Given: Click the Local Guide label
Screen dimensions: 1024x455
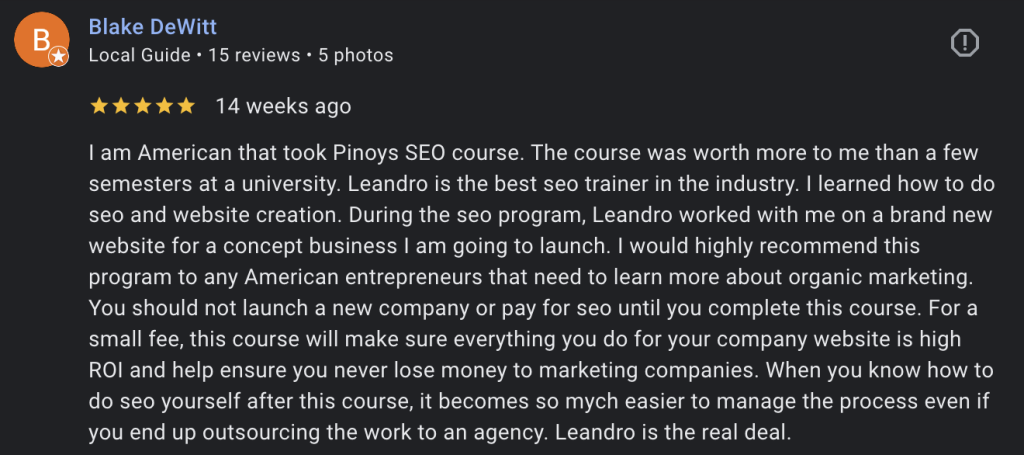Looking at the screenshot, I should click(139, 55).
